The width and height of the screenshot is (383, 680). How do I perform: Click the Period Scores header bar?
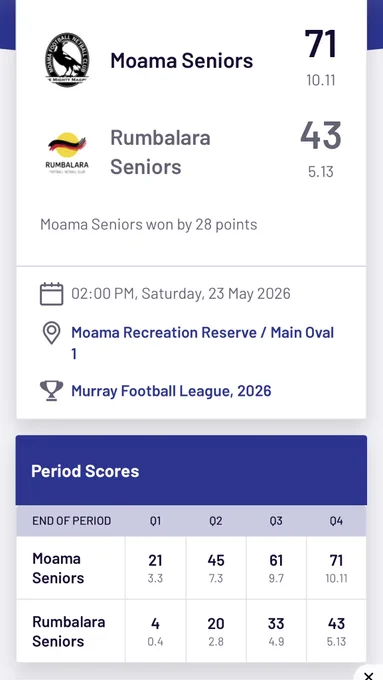191,471
